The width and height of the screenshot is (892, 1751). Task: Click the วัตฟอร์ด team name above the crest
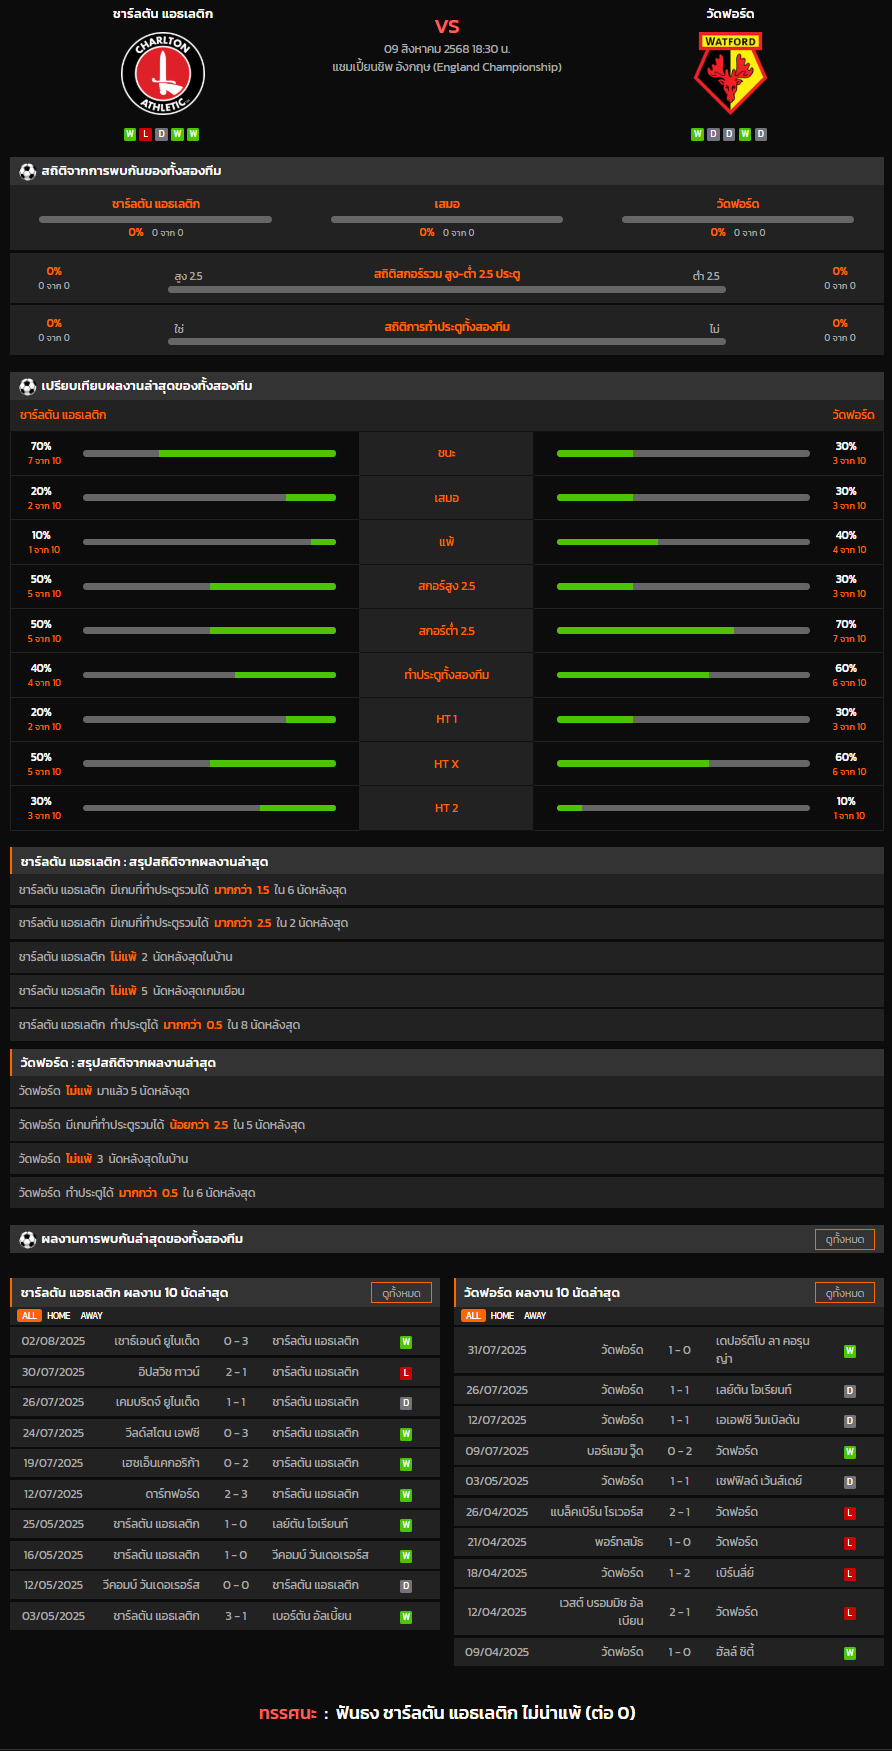(x=730, y=14)
